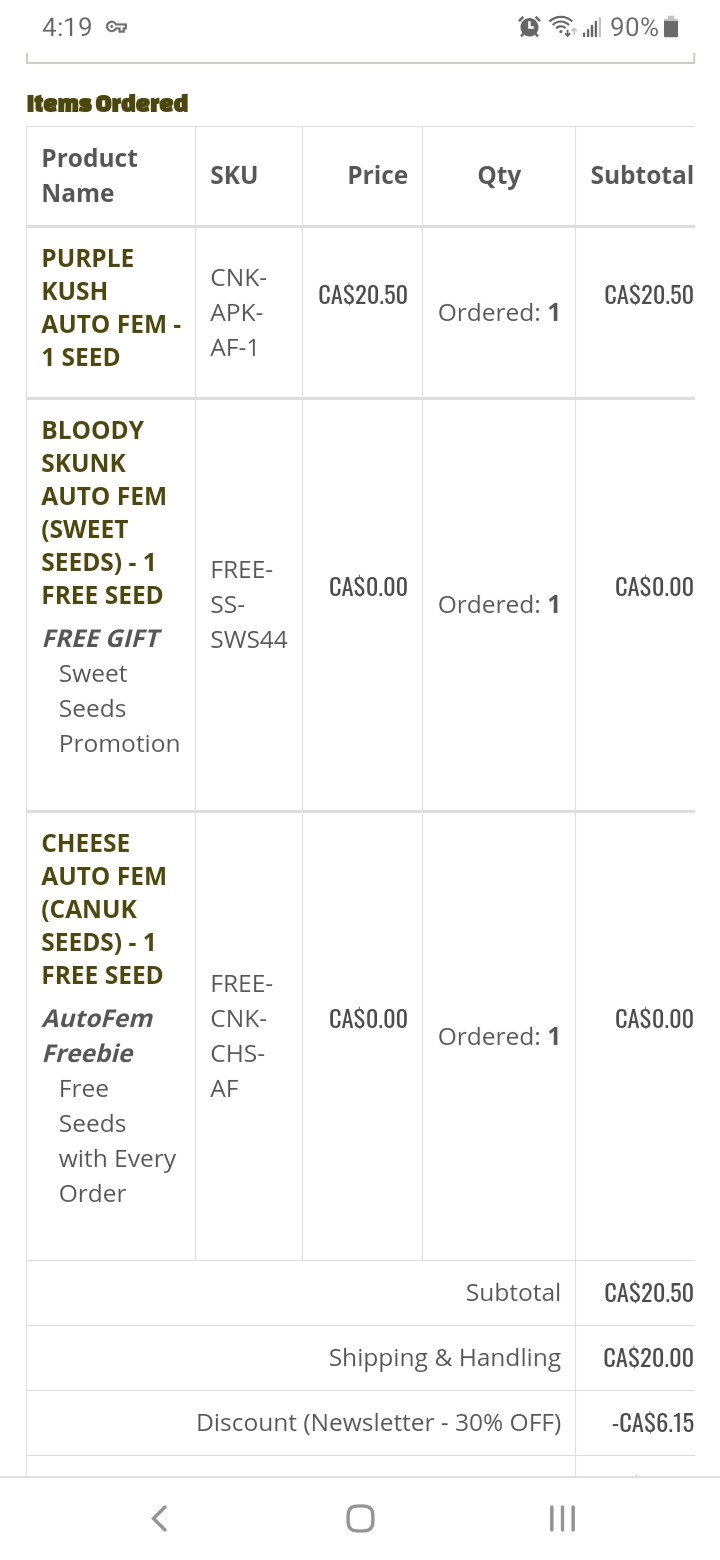Tap the battery indicator icon
720x1560 pixels.
(x=671, y=27)
